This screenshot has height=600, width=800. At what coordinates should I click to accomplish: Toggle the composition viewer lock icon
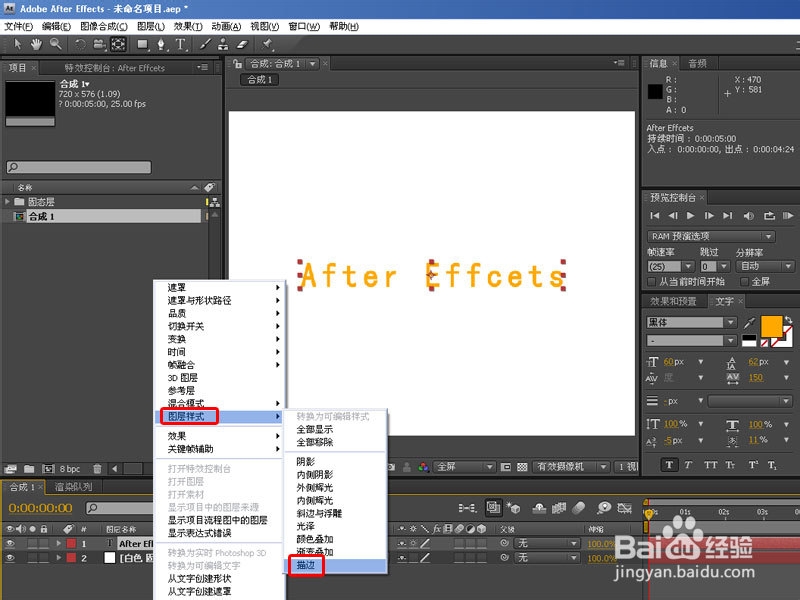click(237, 63)
